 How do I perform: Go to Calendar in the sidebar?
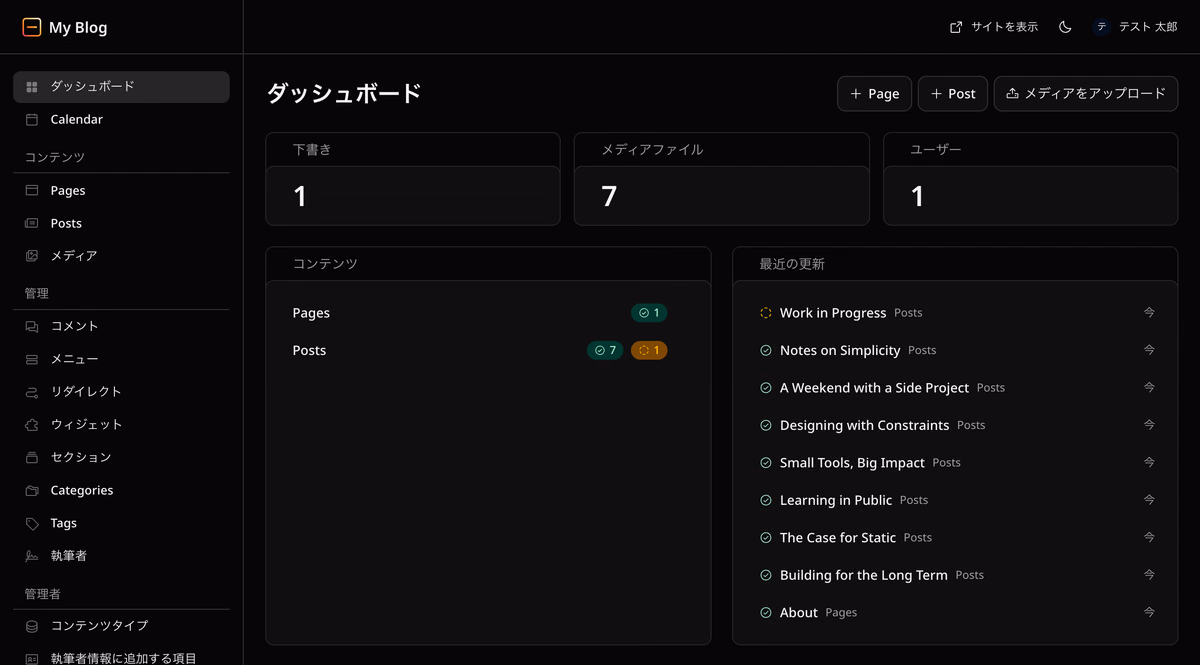tap(121, 120)
